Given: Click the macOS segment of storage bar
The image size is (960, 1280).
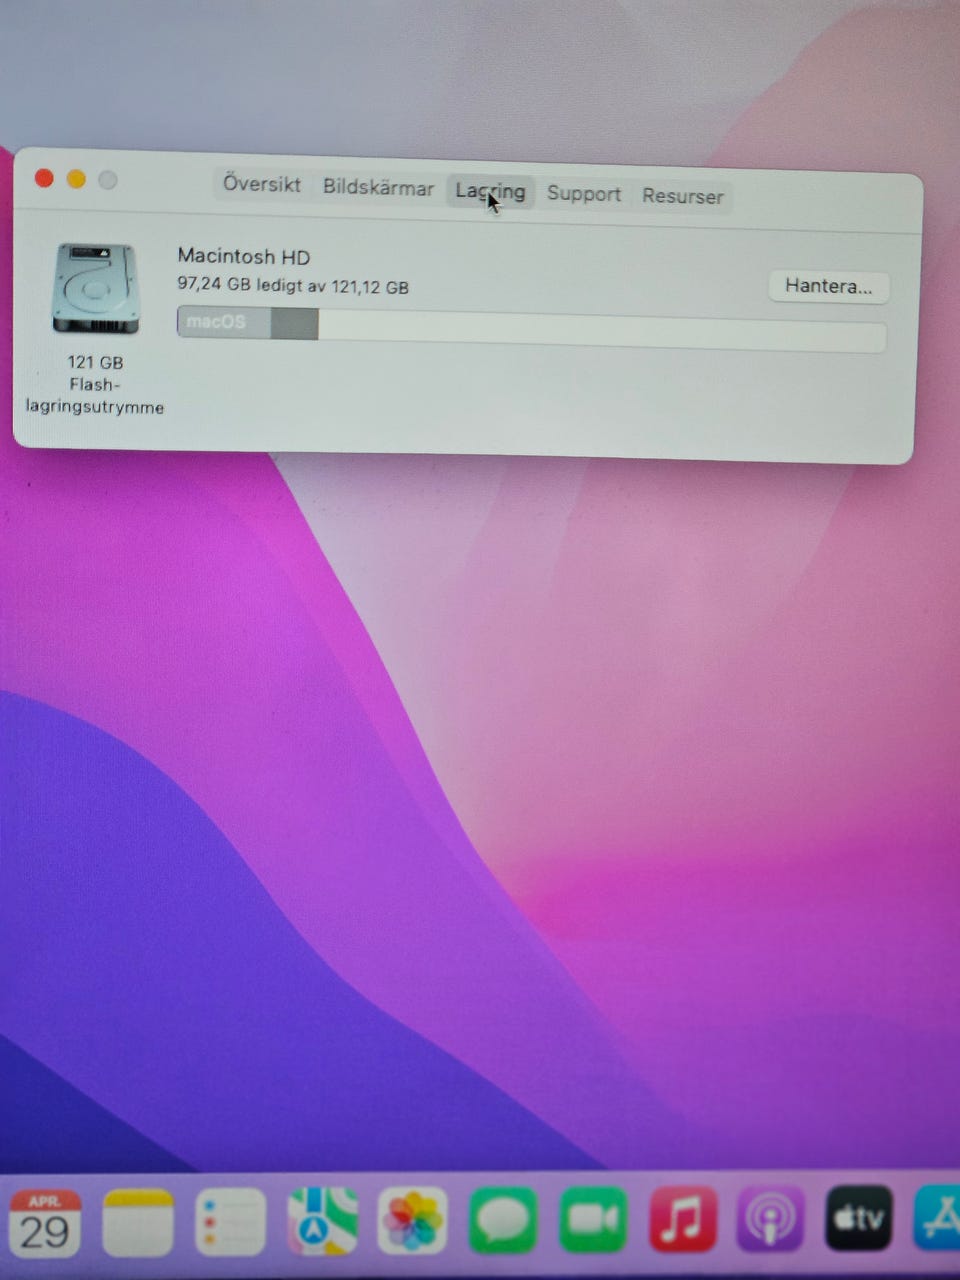Looking at the screenshot, I should click(224, 322).
